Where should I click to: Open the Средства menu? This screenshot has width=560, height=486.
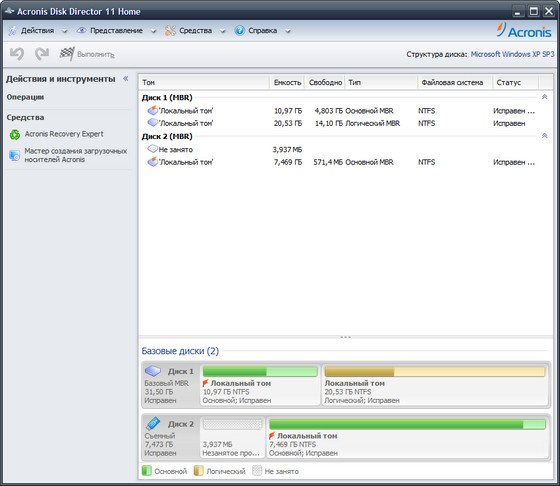[x=195, y=31]
